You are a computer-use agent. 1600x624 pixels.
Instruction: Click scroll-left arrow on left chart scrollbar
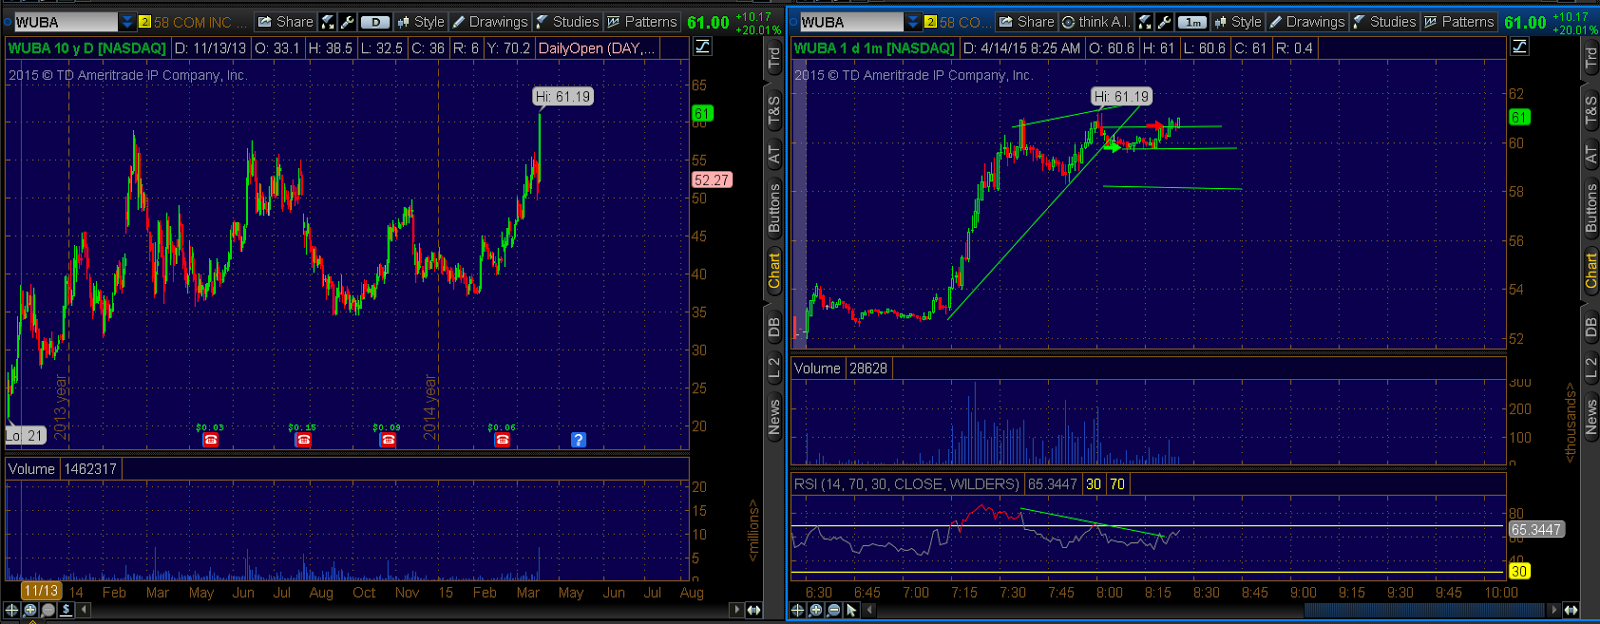(85, 609)
